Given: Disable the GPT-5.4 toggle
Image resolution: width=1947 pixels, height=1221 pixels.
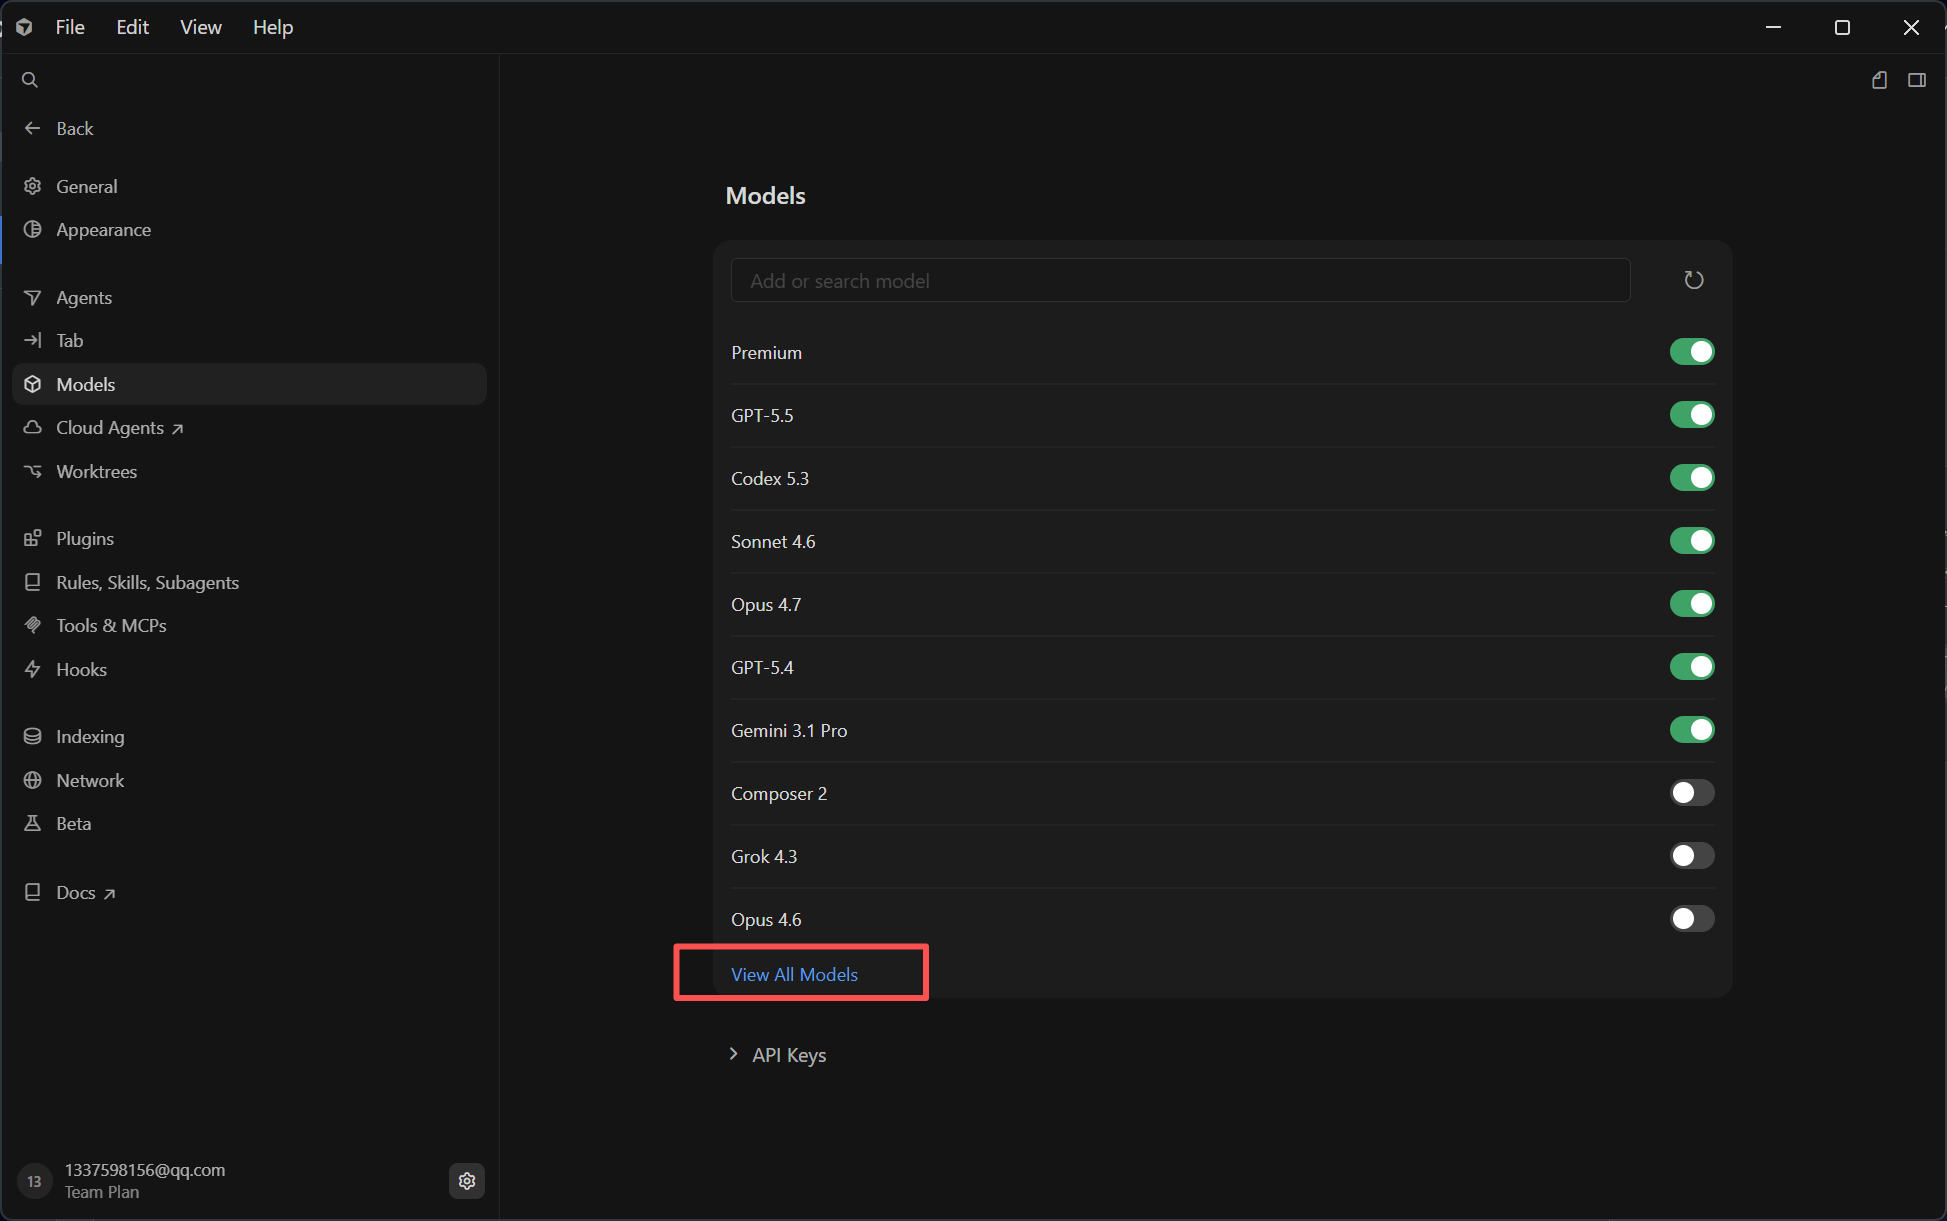Looking at the screenshot, I should 1692,667.
